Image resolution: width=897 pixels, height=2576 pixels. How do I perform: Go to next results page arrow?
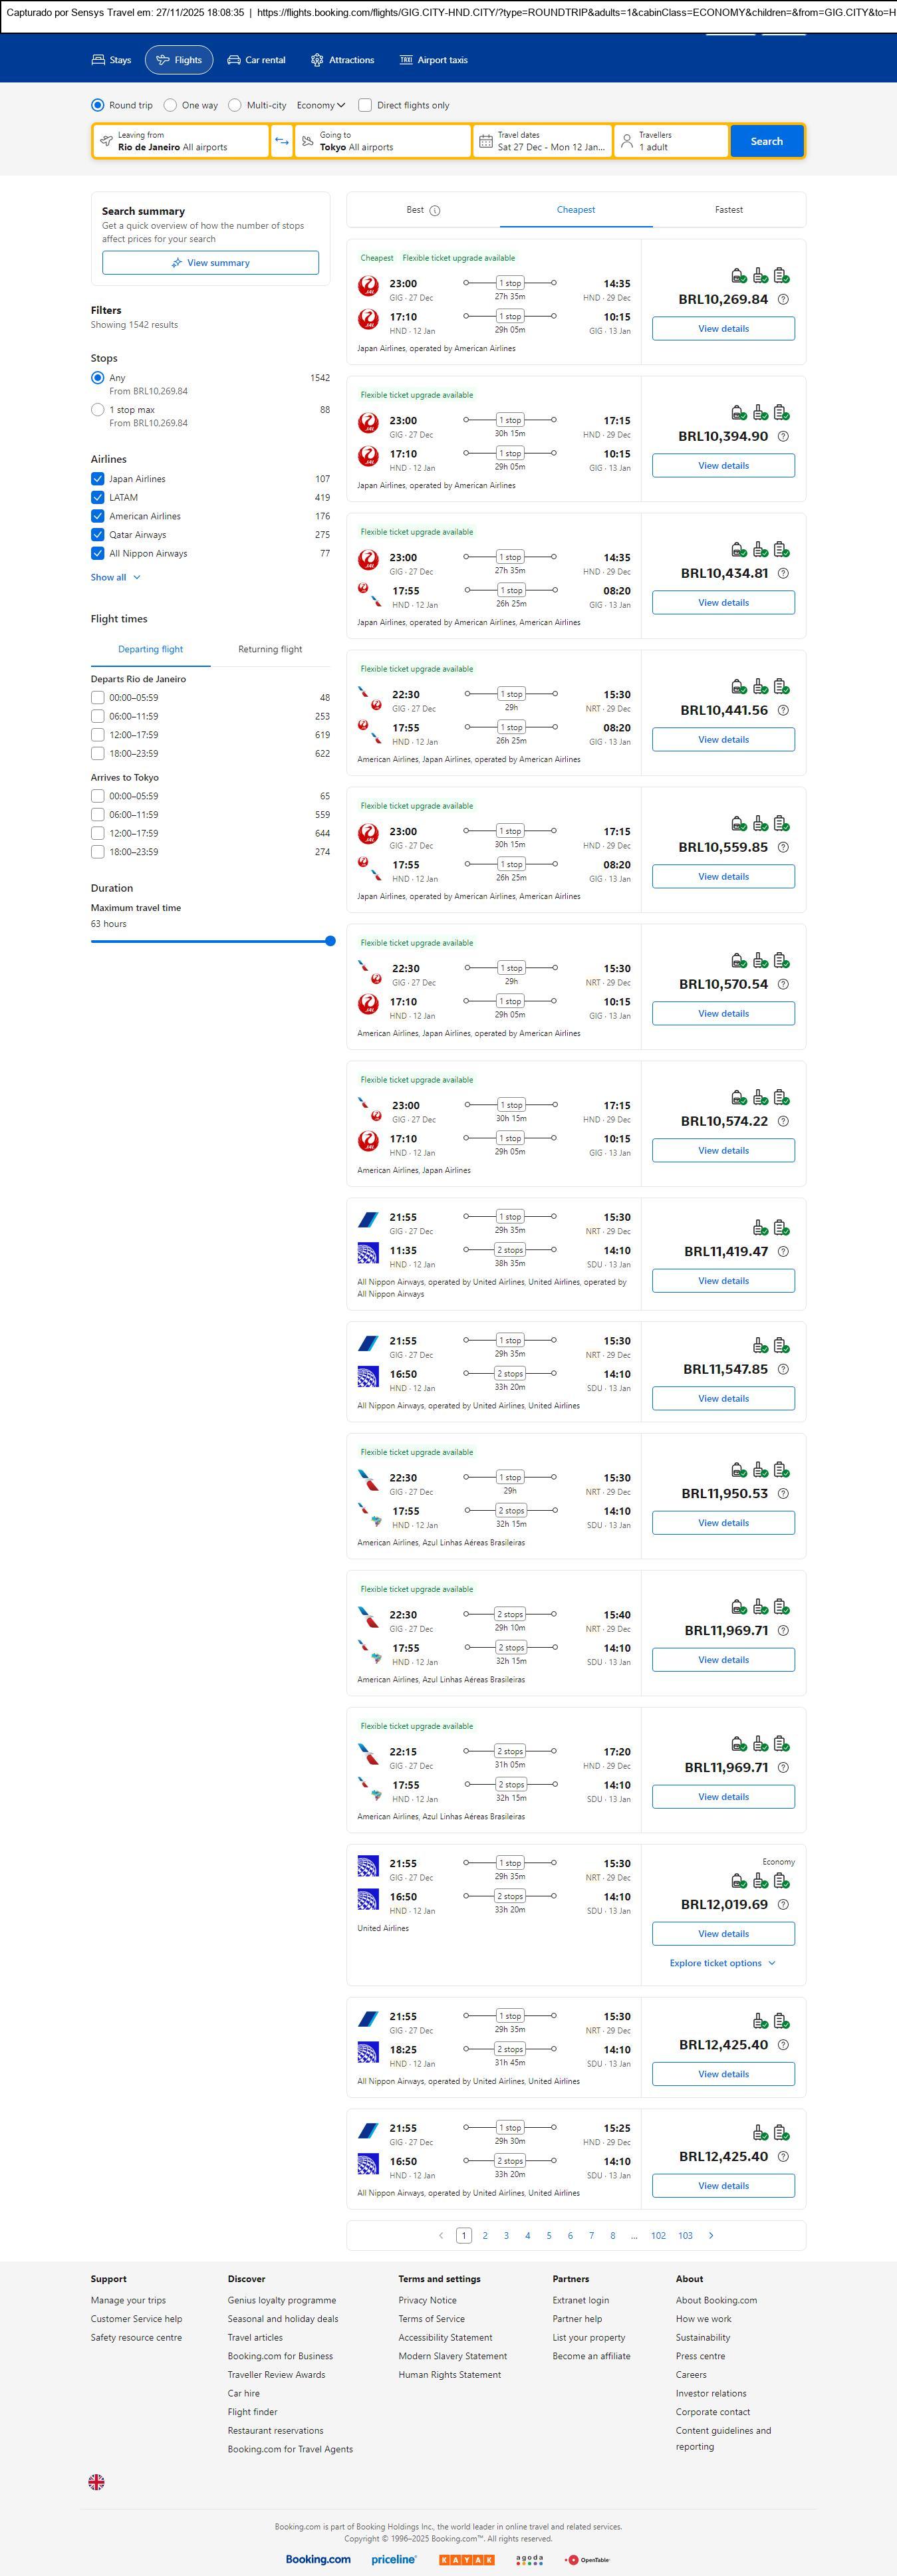pos(711,2235)
